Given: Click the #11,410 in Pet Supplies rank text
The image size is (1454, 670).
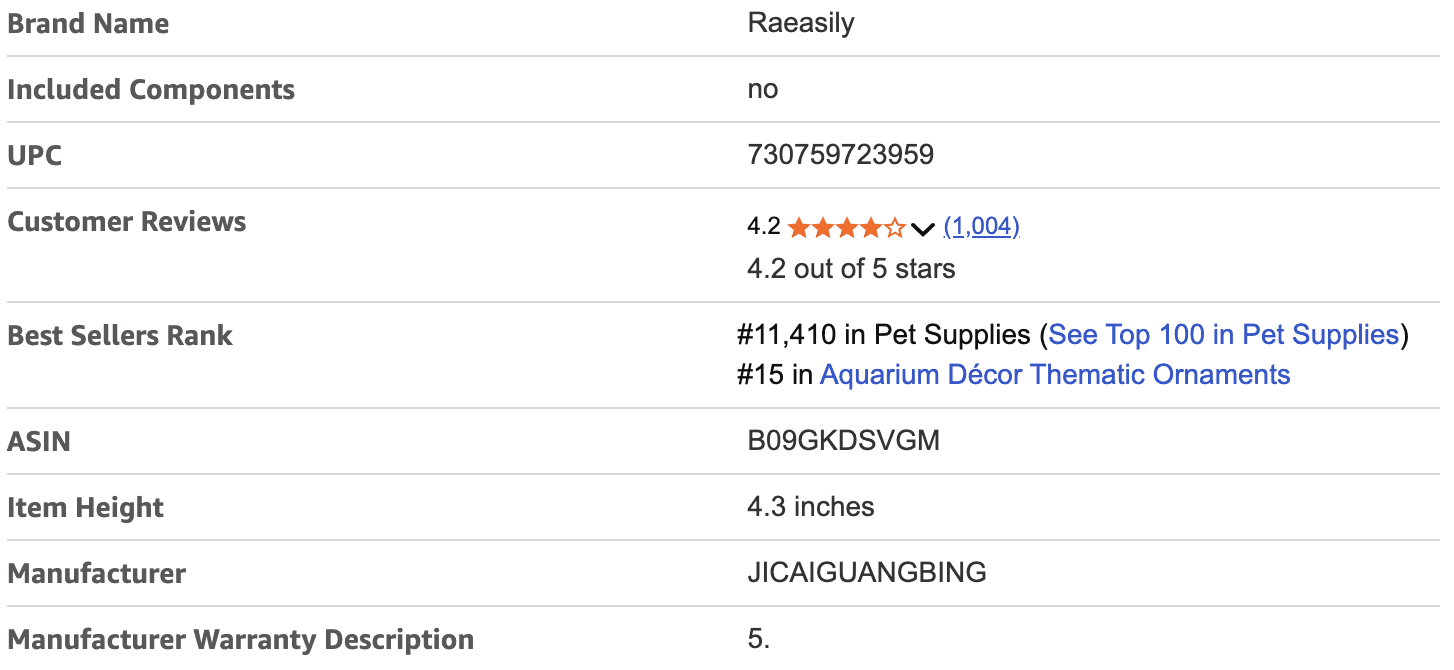Looking at the screenshot, I should pyautogui.click(x=884, y=334).
